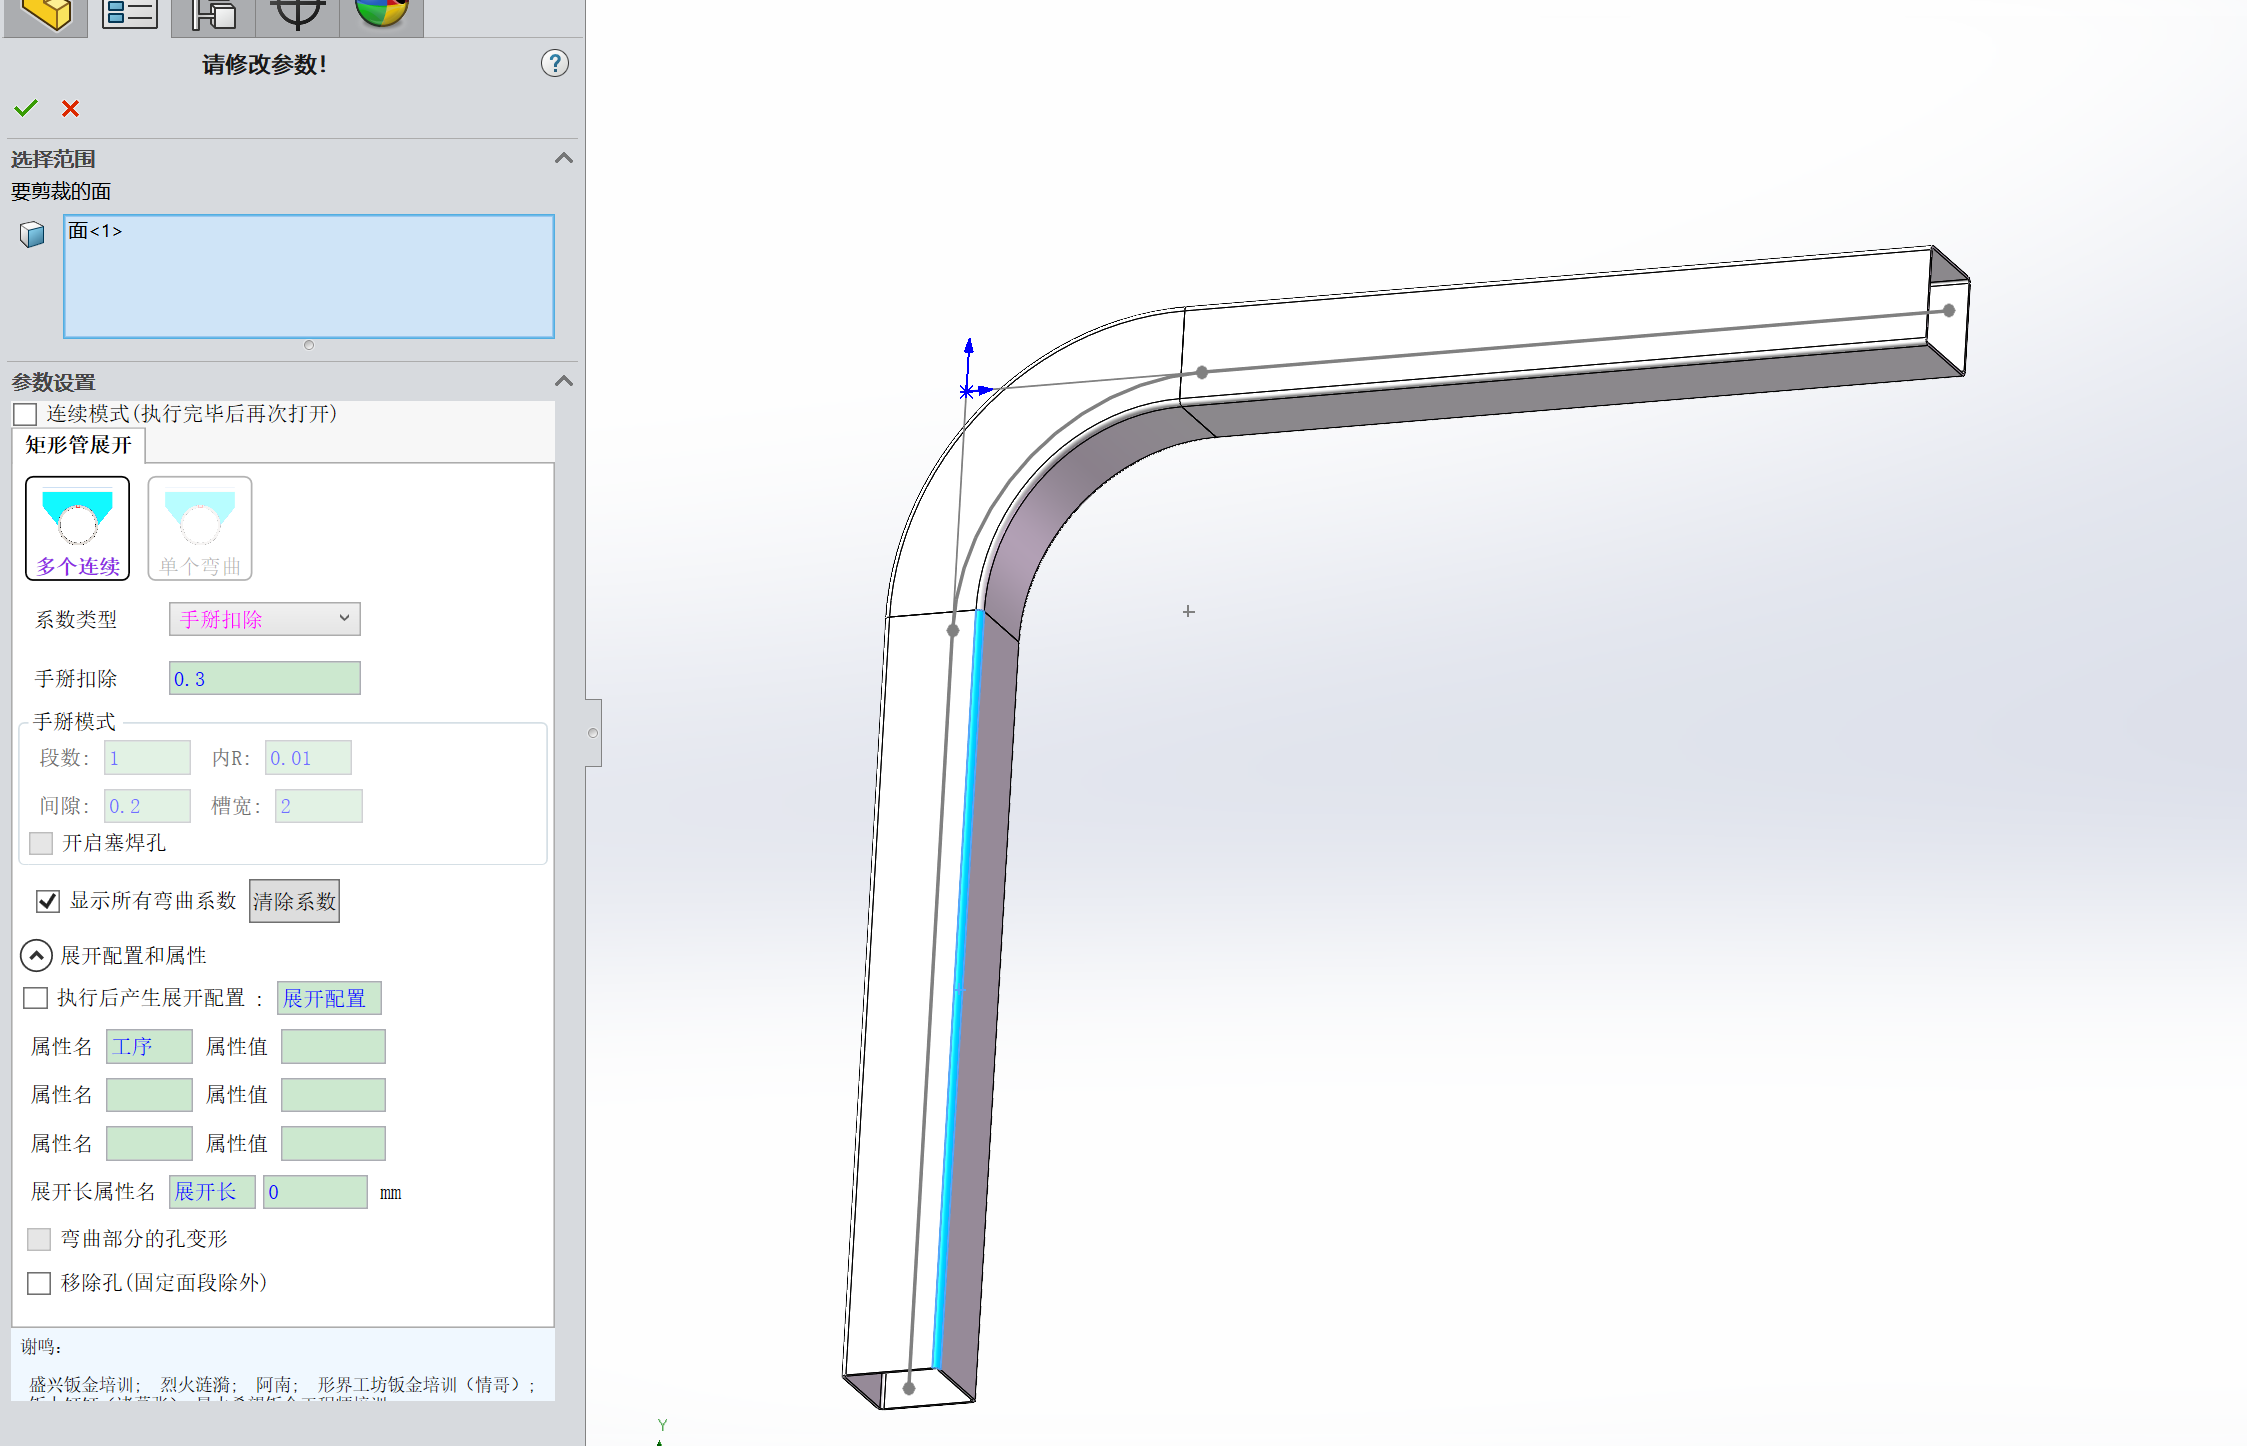The height and width of the screenshot is (1446, 2247).
Task: Toggle 弯曲部分的孔变形 checkbox
Action: 39,1239
